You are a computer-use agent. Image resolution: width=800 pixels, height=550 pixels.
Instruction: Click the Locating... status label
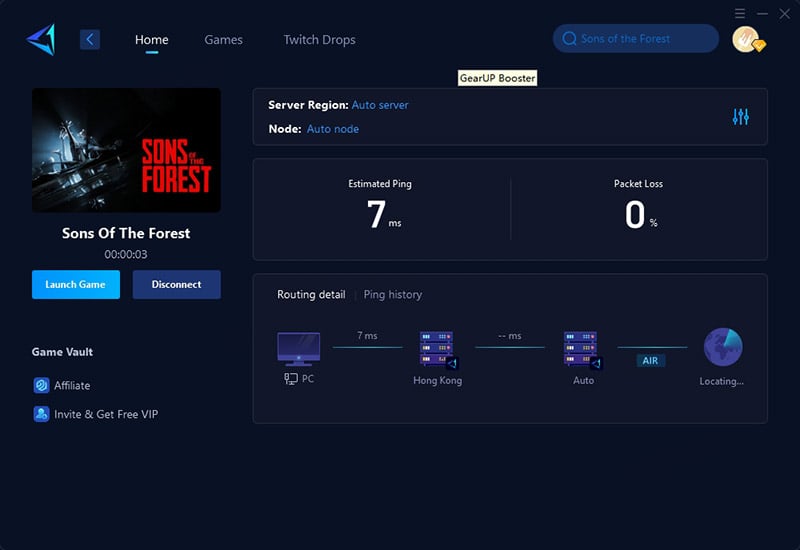[x=721, y=381]
